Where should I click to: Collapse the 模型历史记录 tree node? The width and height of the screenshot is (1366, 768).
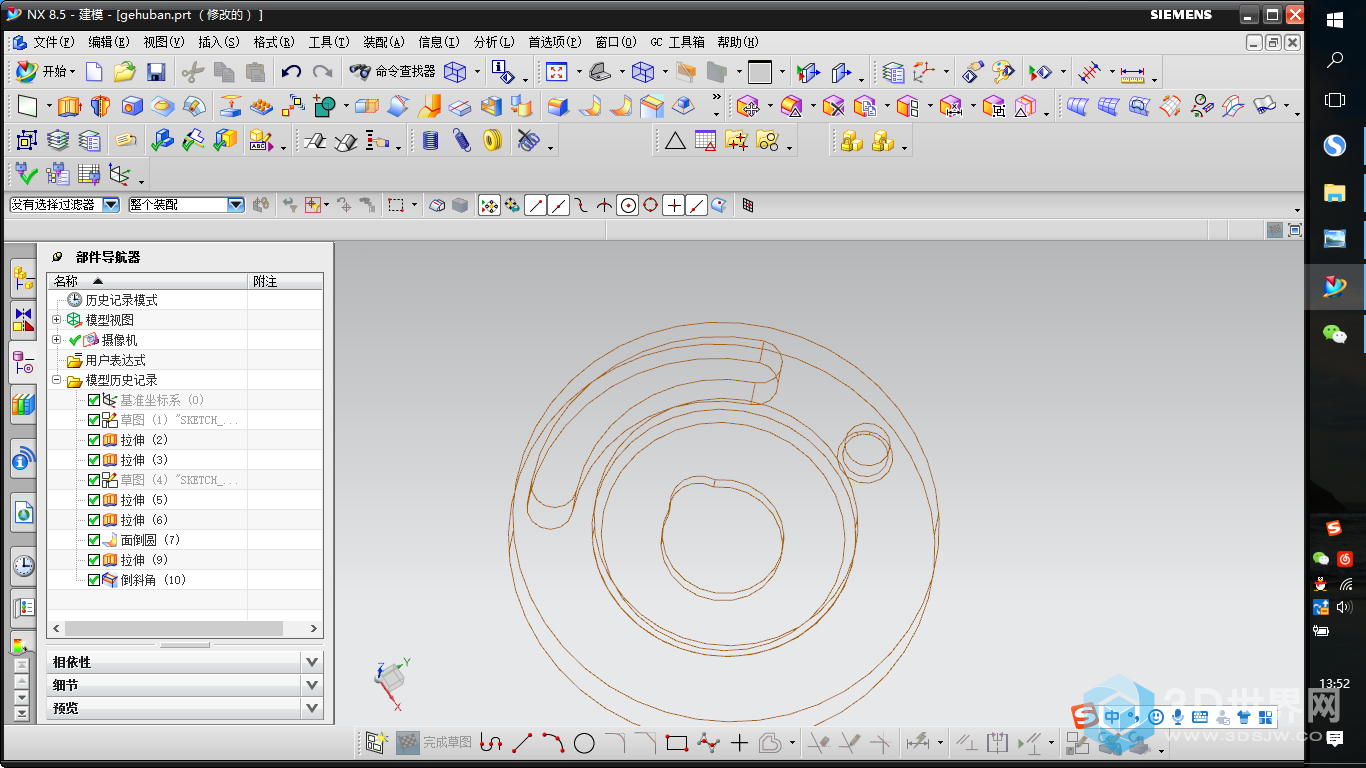click(x=57, y=380)
